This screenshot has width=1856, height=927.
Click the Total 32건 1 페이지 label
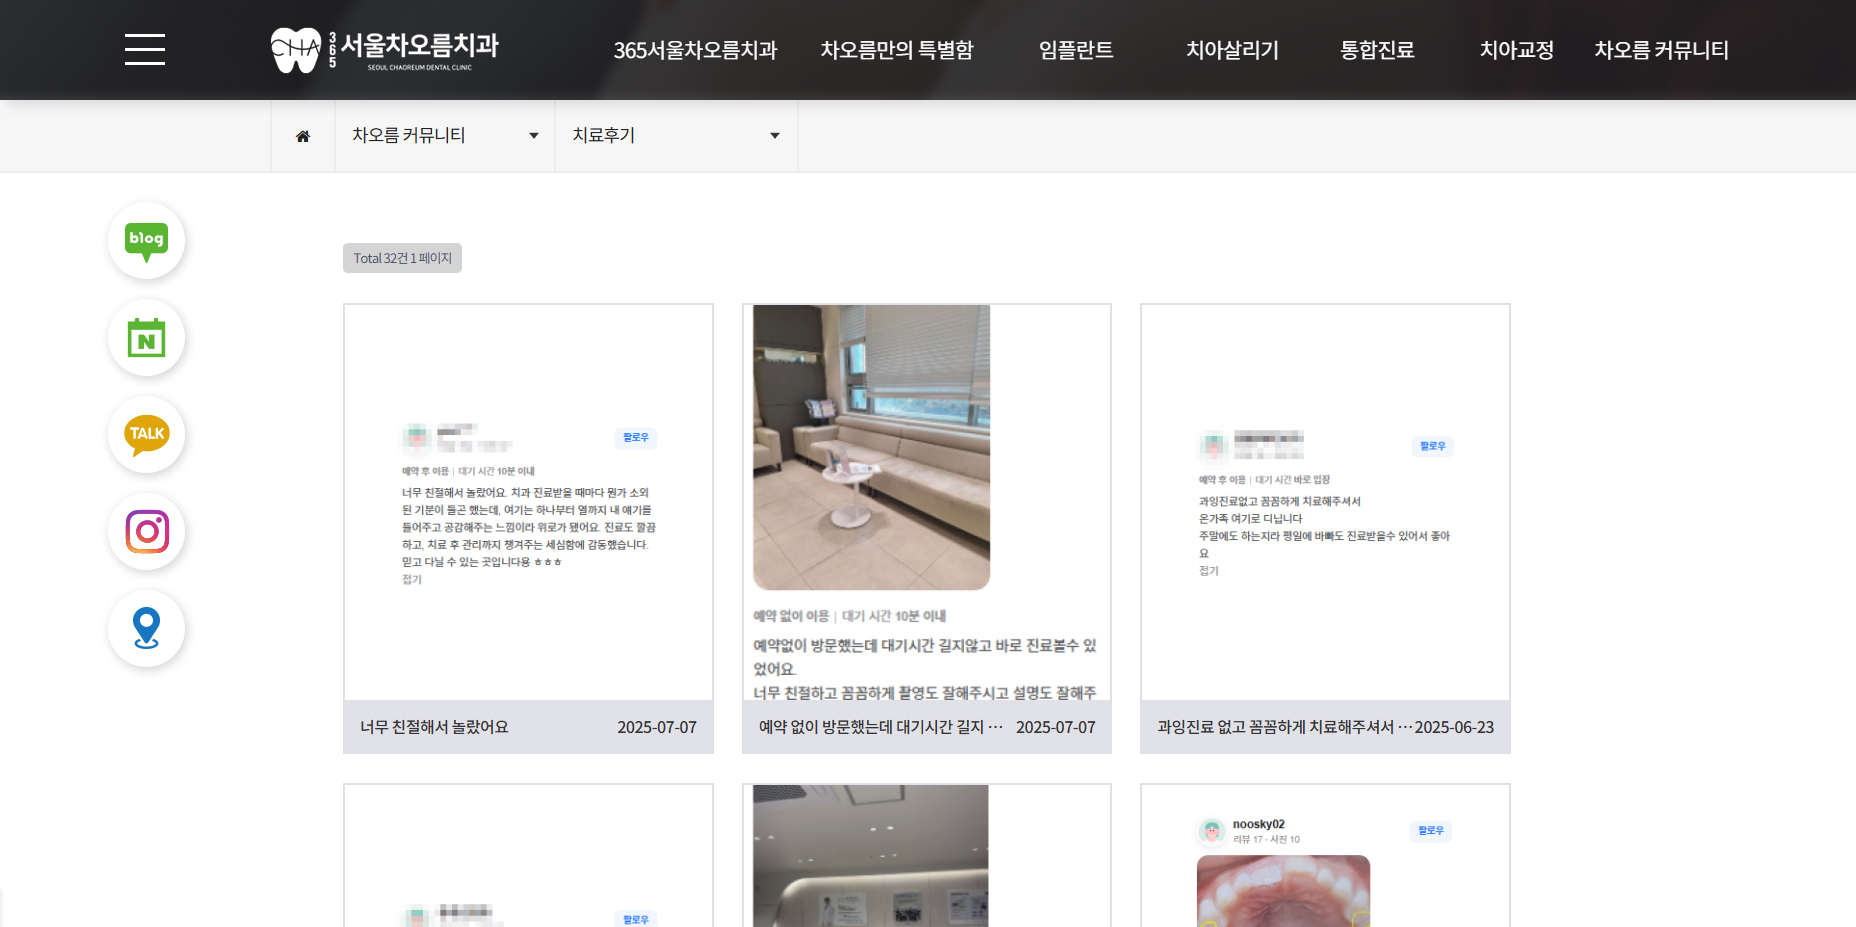click(x=402, y=258)
